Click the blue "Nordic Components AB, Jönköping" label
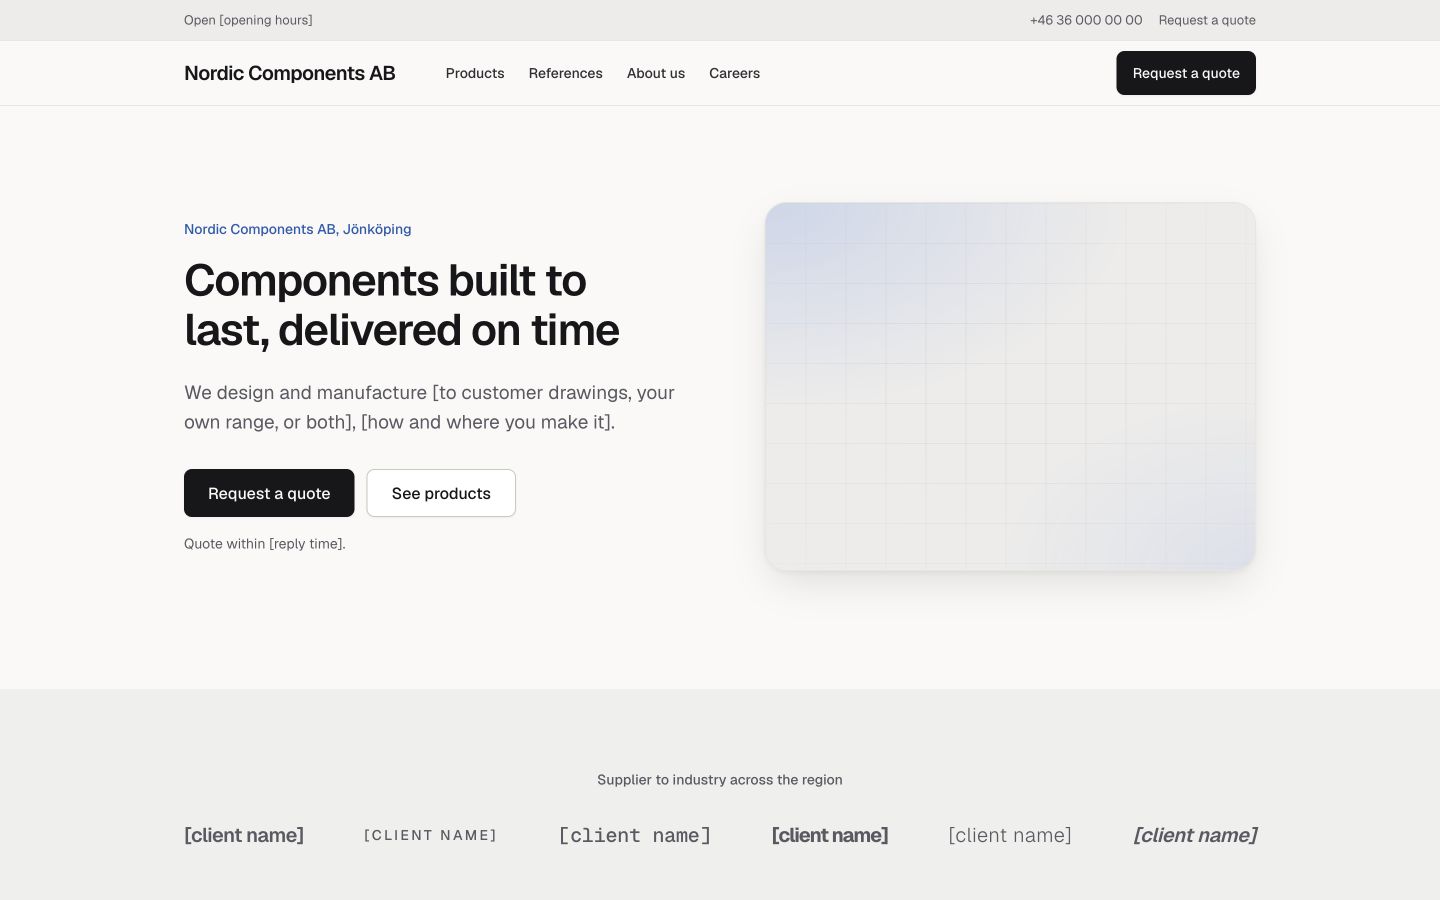This screenshot has height=900, width=1440. tap(298, 229)
